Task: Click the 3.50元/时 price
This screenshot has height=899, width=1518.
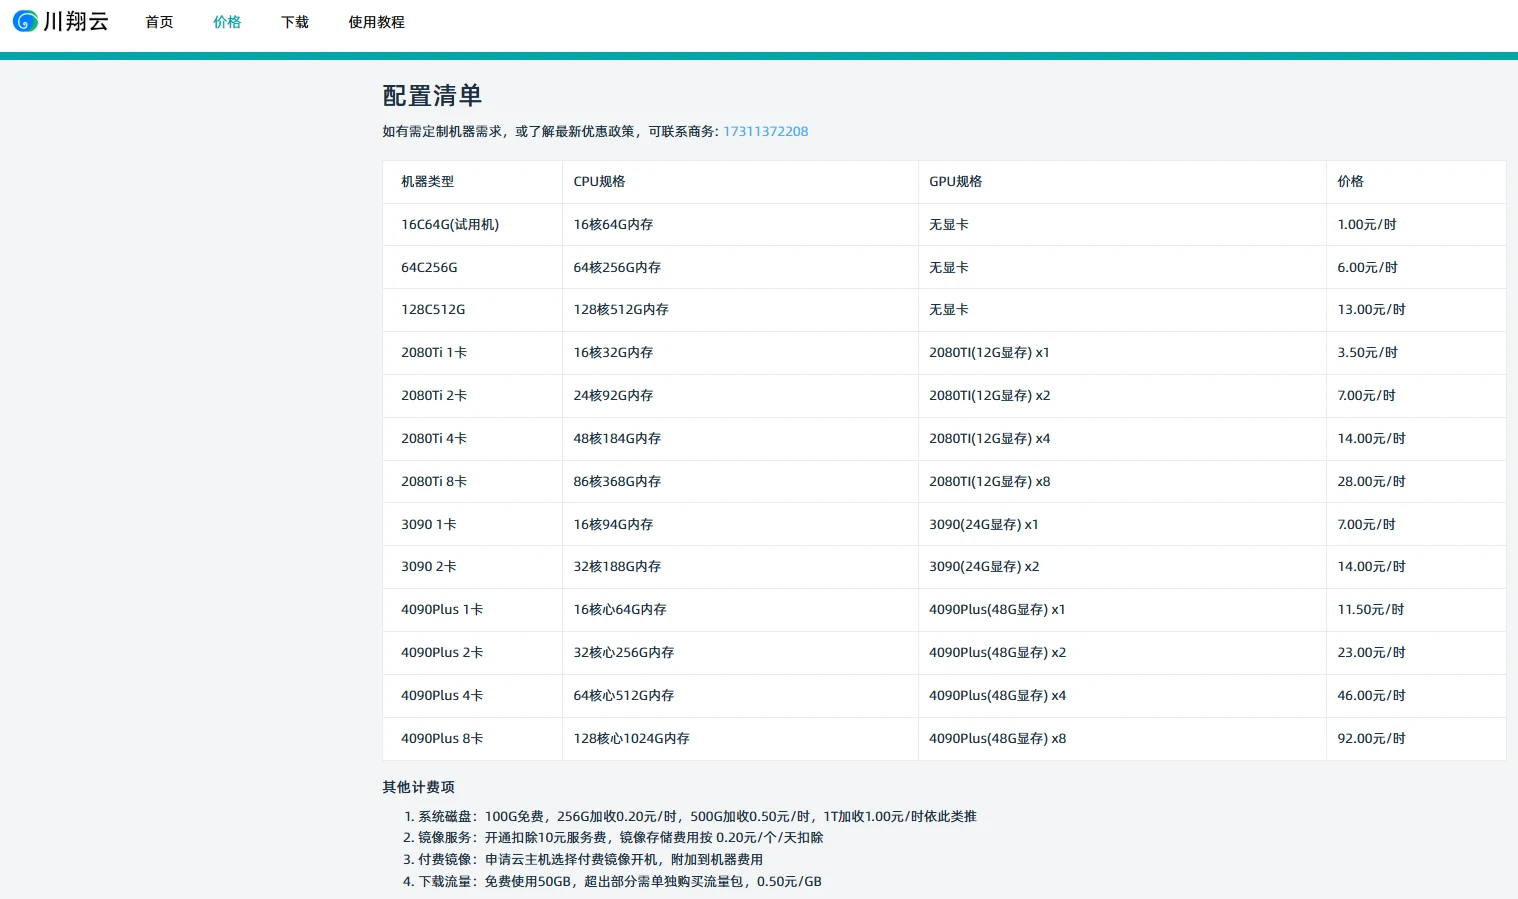Action: [x=1368, y=352]
